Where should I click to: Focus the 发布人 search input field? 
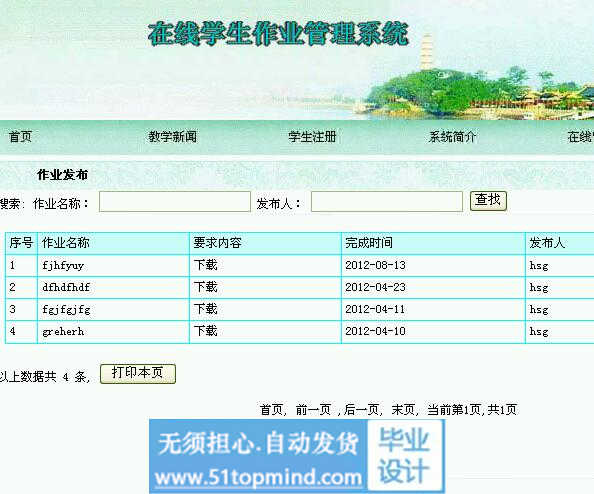click(x=387, y=202)
